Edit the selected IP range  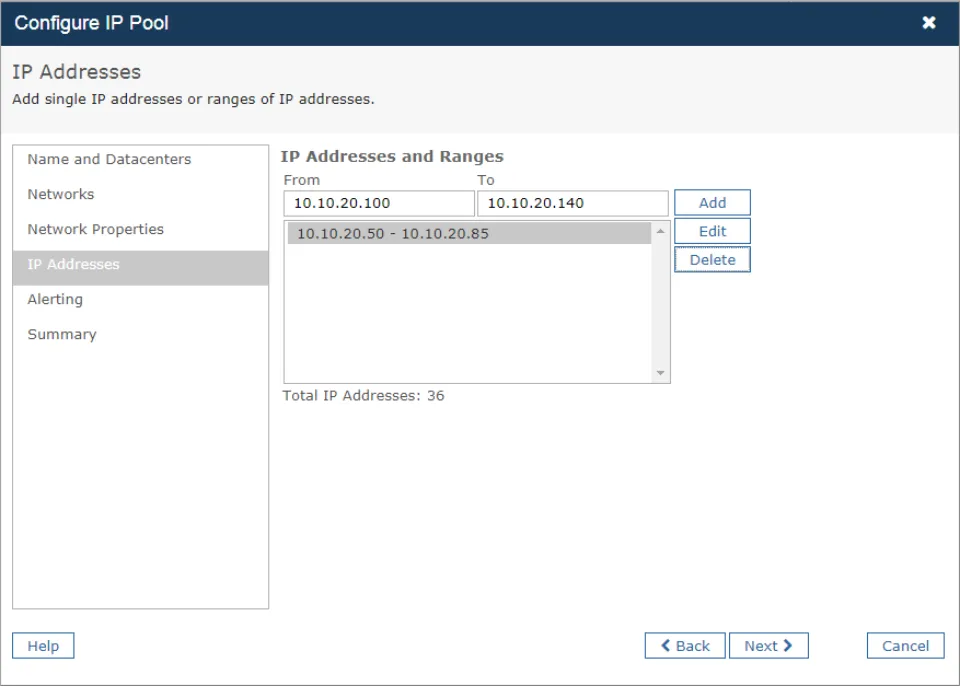(712, 232)
